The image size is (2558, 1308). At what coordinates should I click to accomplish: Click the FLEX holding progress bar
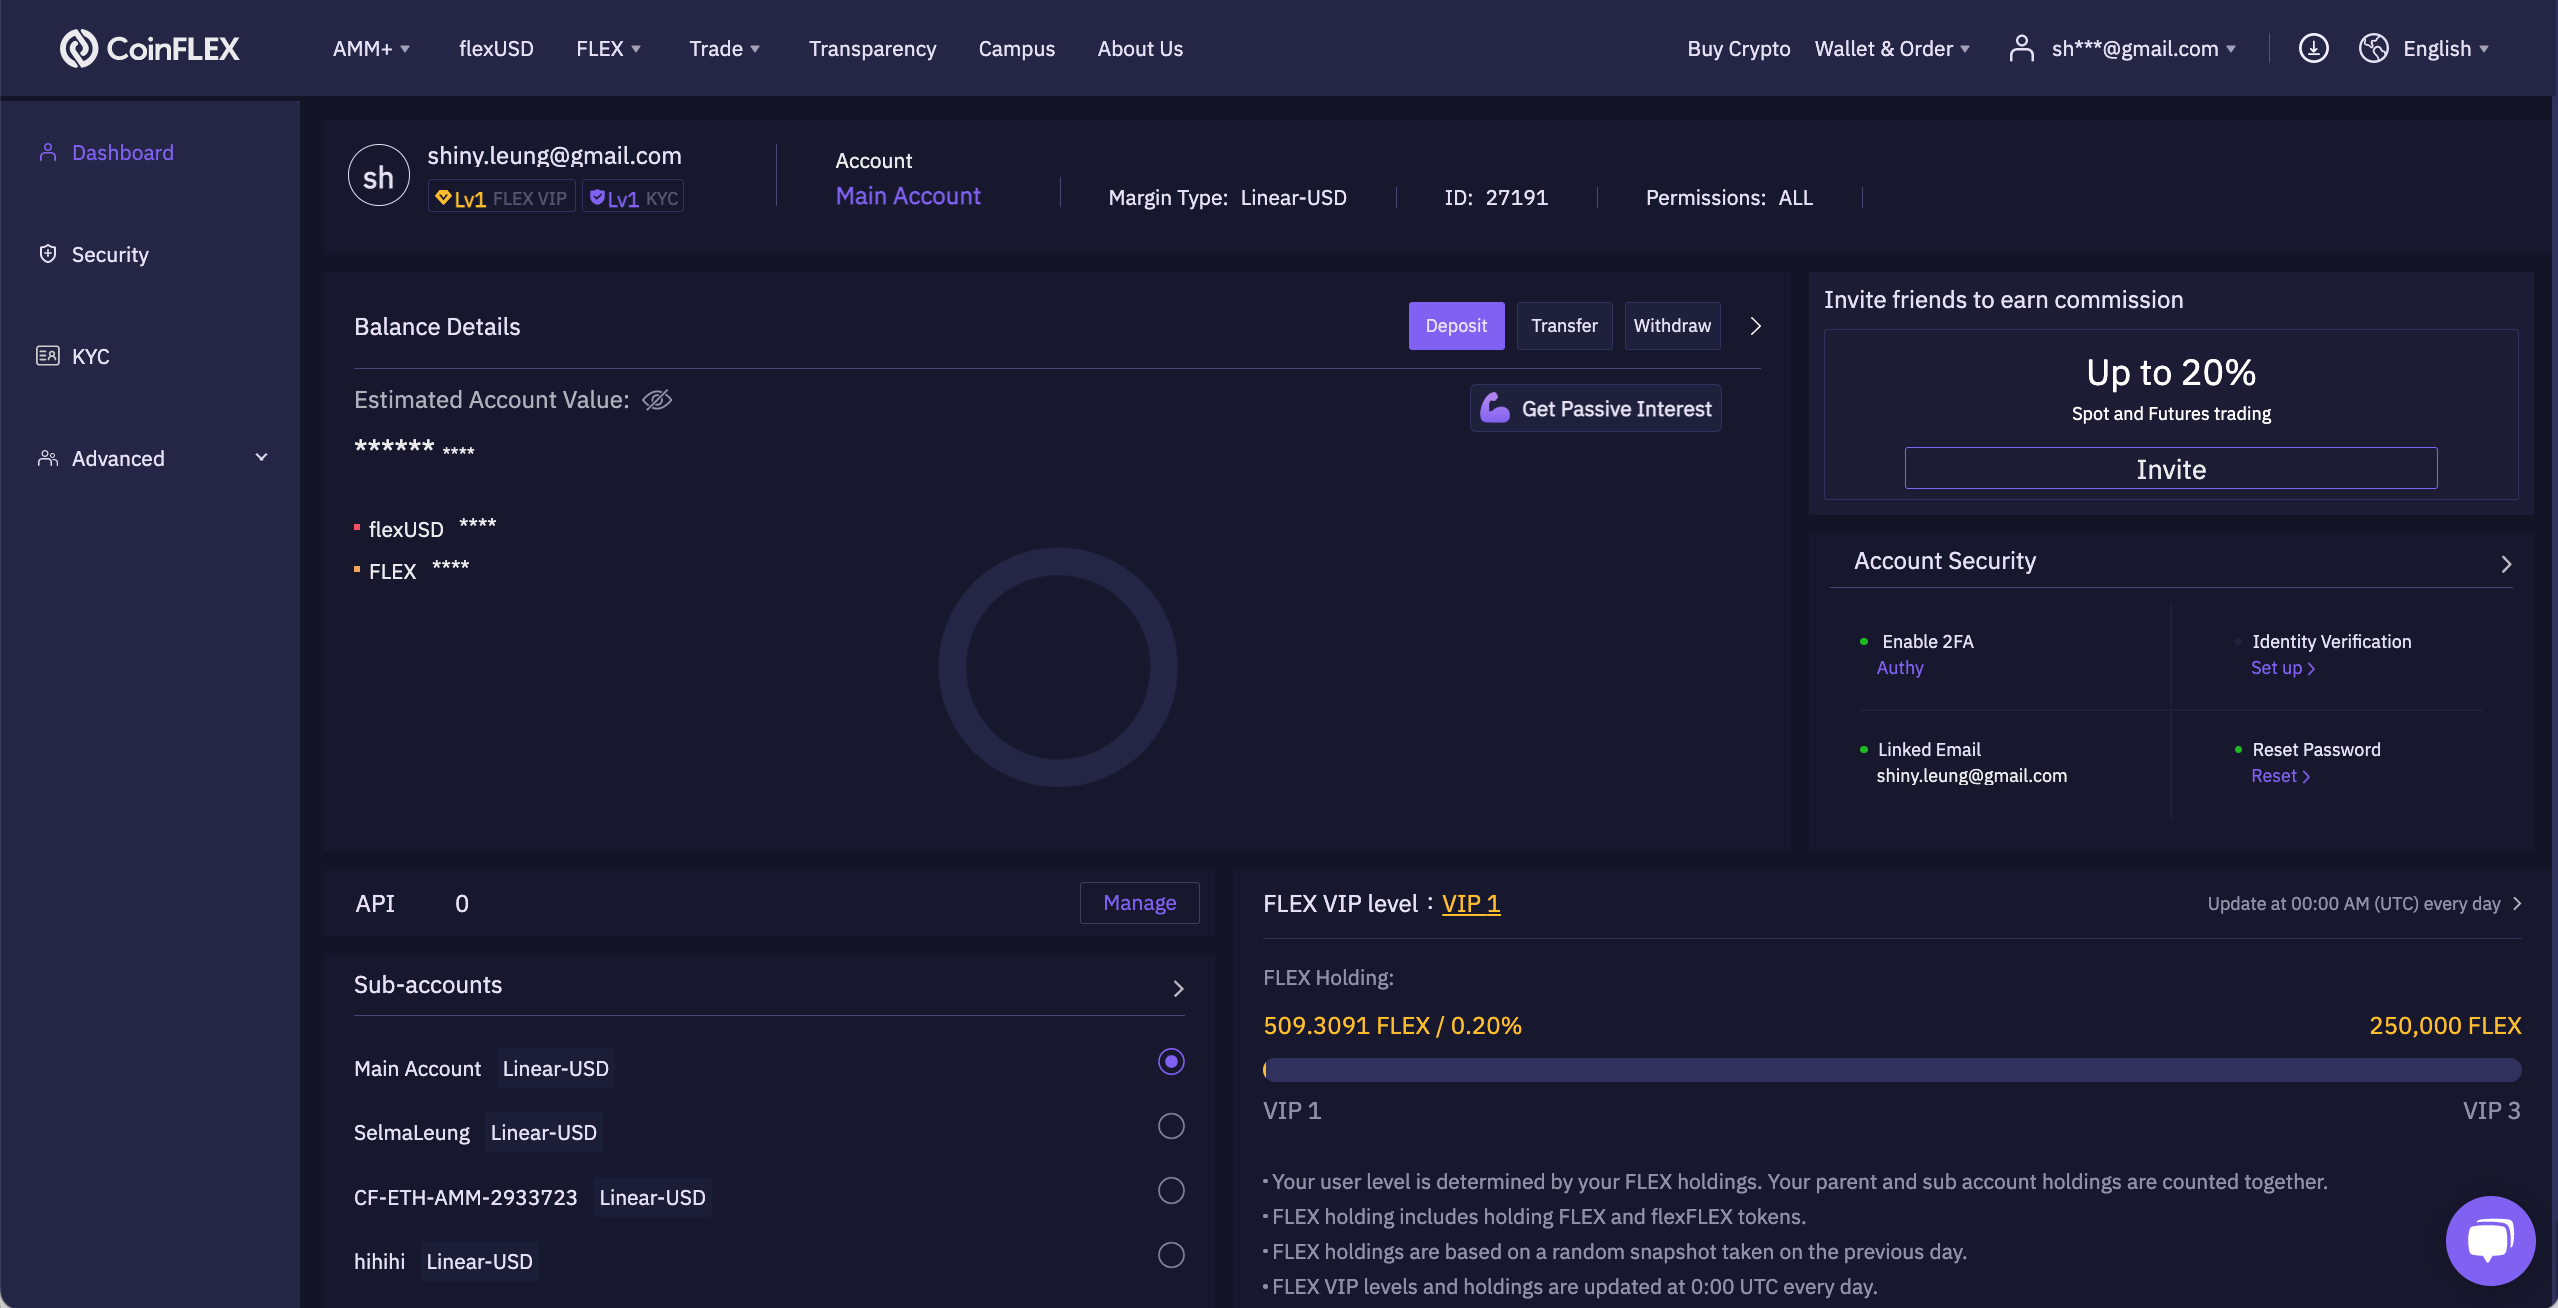[1891, 1070]
